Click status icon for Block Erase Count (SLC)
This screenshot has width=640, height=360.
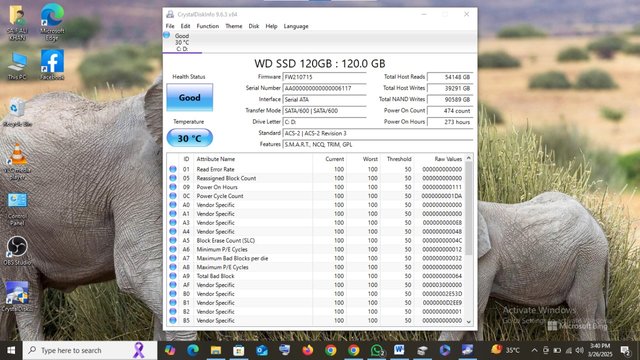coord(173,240)
